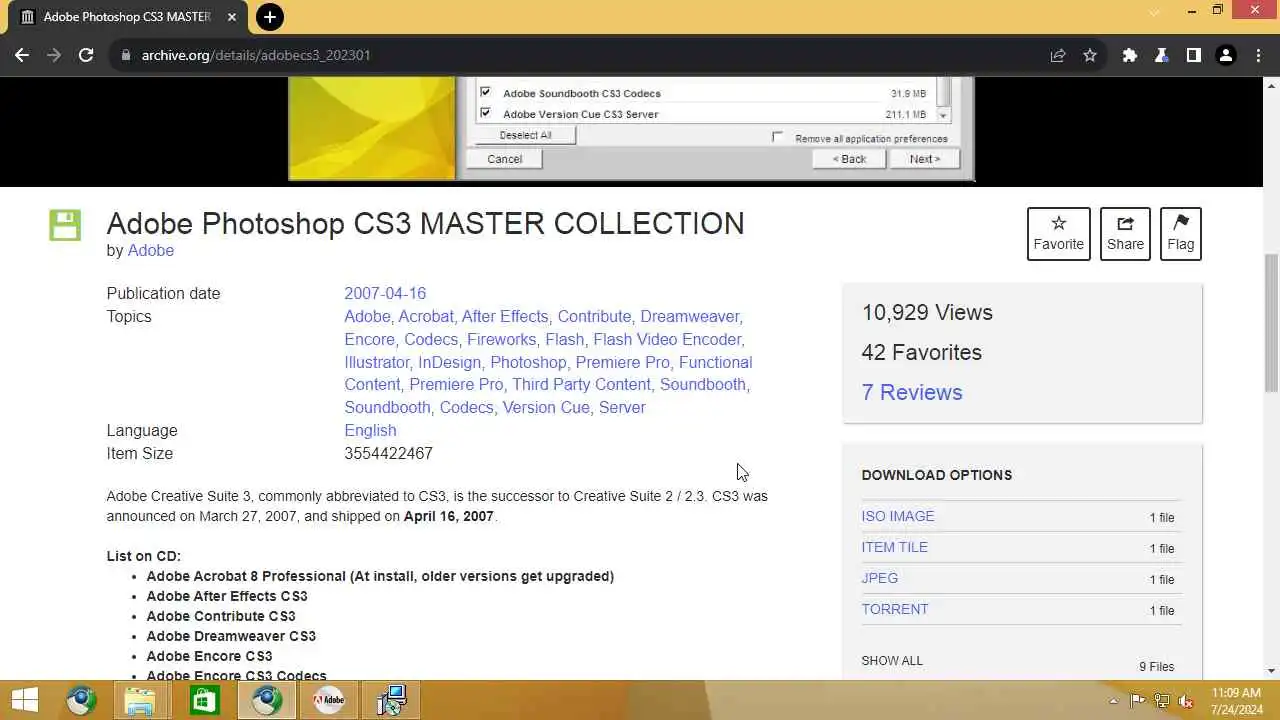
Task: Click the share page icon in address bar
Action: coord(1058,55)
